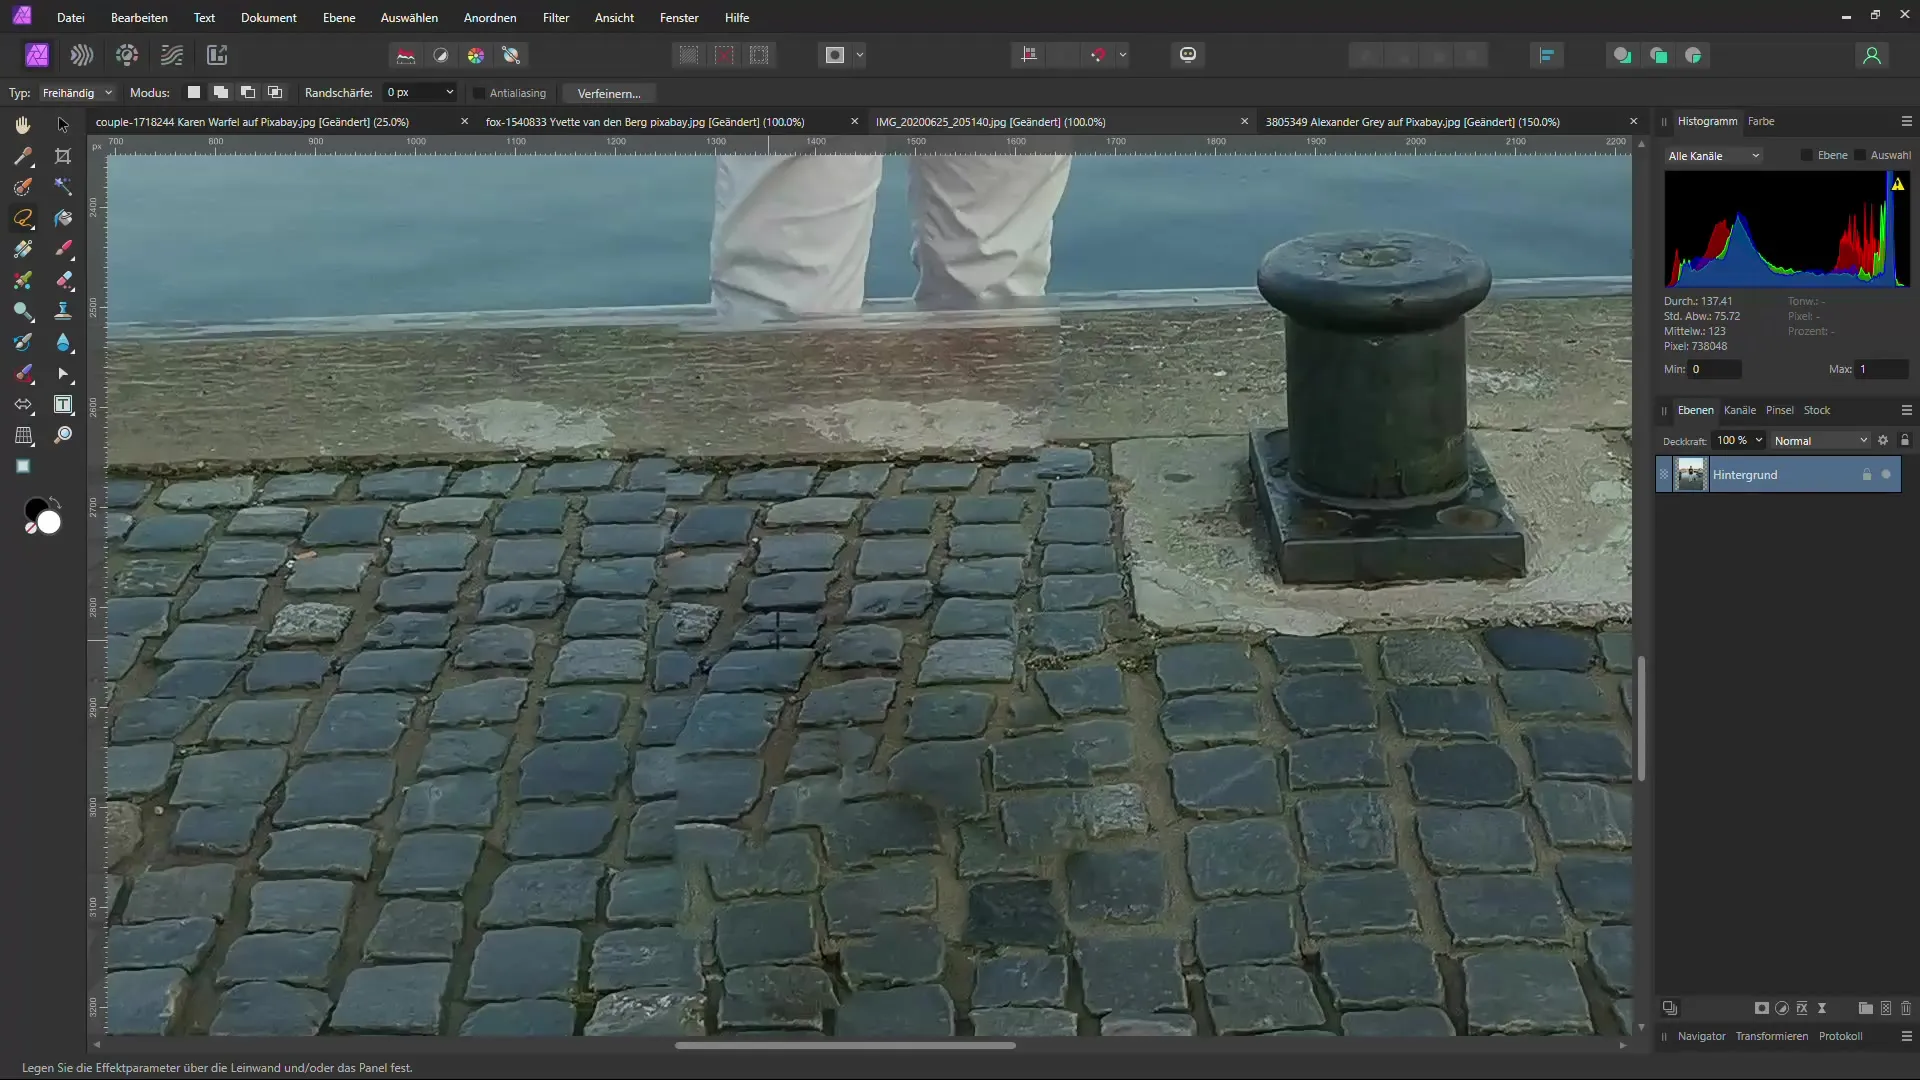This screenshot has width=1920, height=1080.
Task: Open quick mask options dropdown arrow
Action: pyautogui.click(x=860, y=55)
